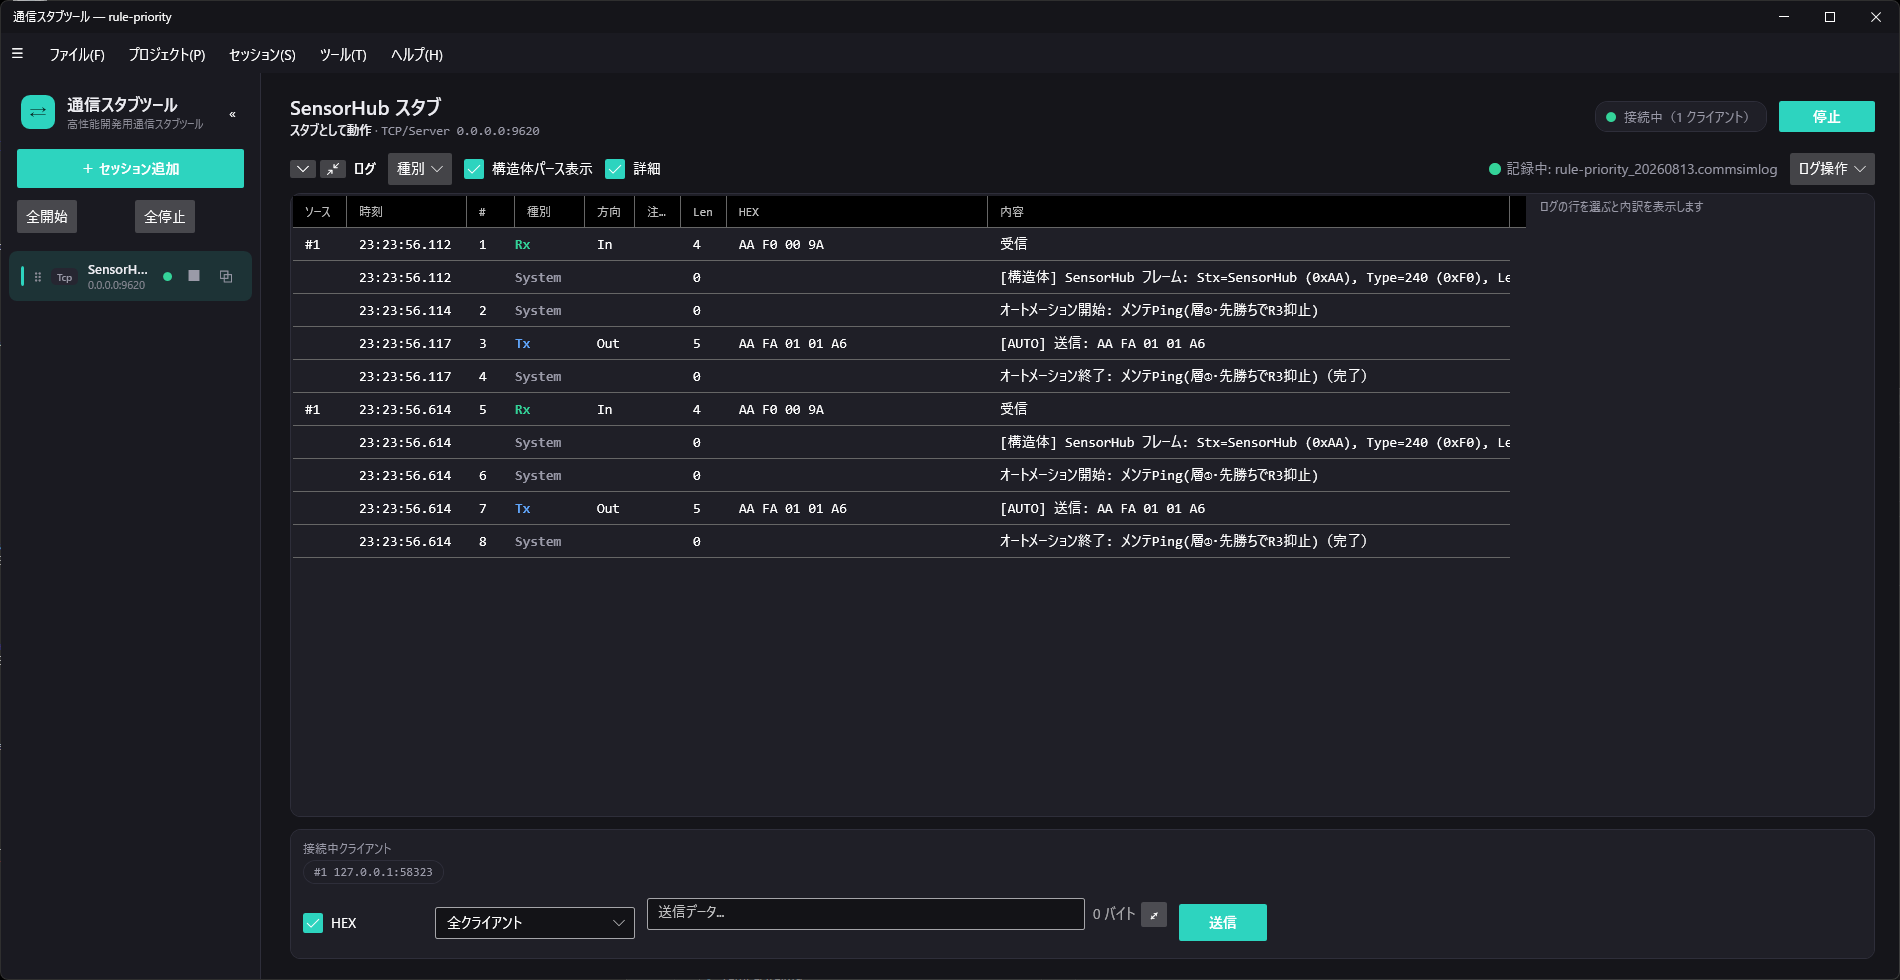Collapse the log section with the chevron button
1900x980 pixels.
[x=303, y=169]
